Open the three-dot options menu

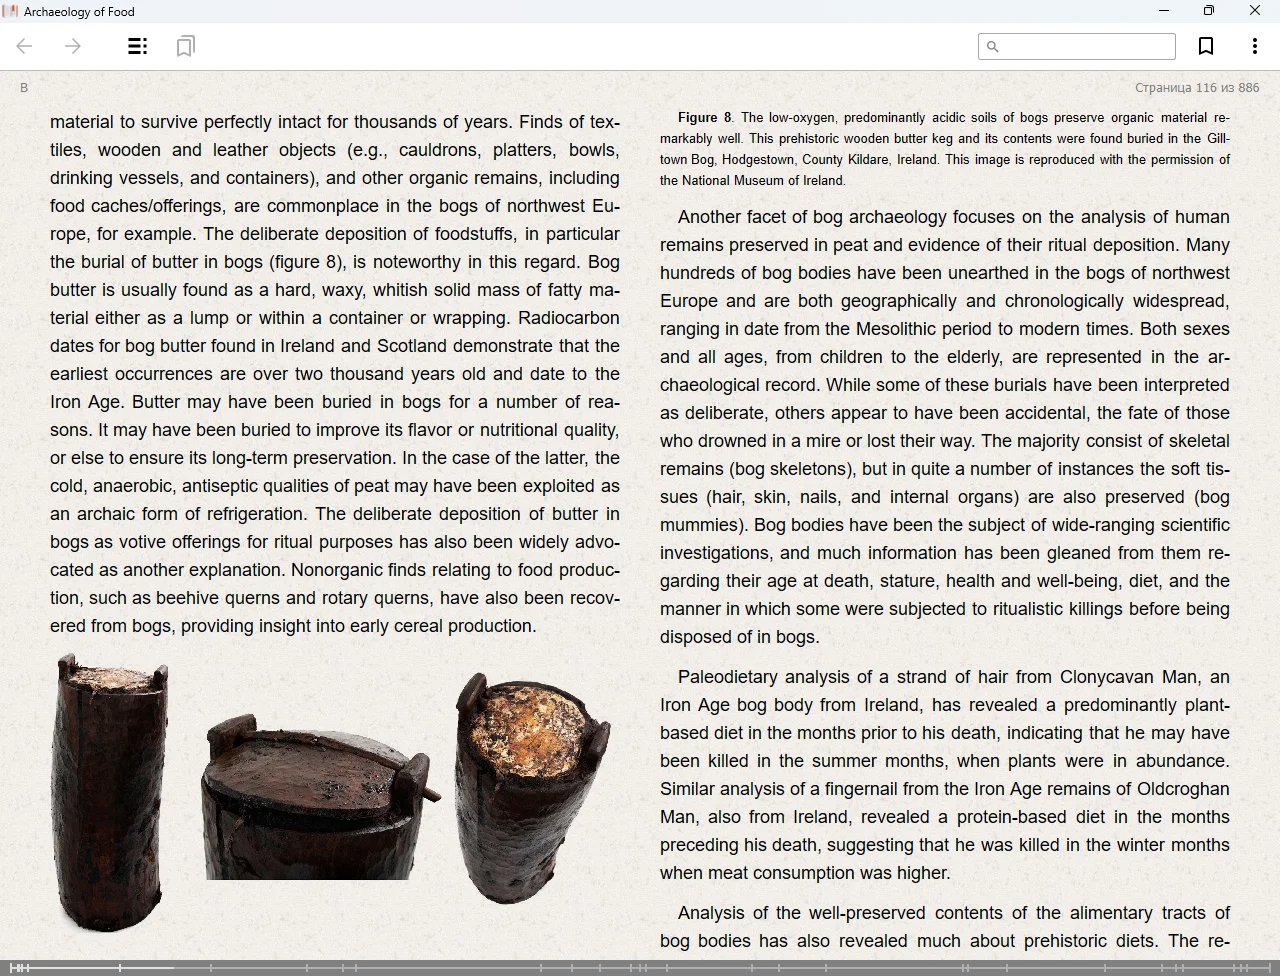[1254, 46]
